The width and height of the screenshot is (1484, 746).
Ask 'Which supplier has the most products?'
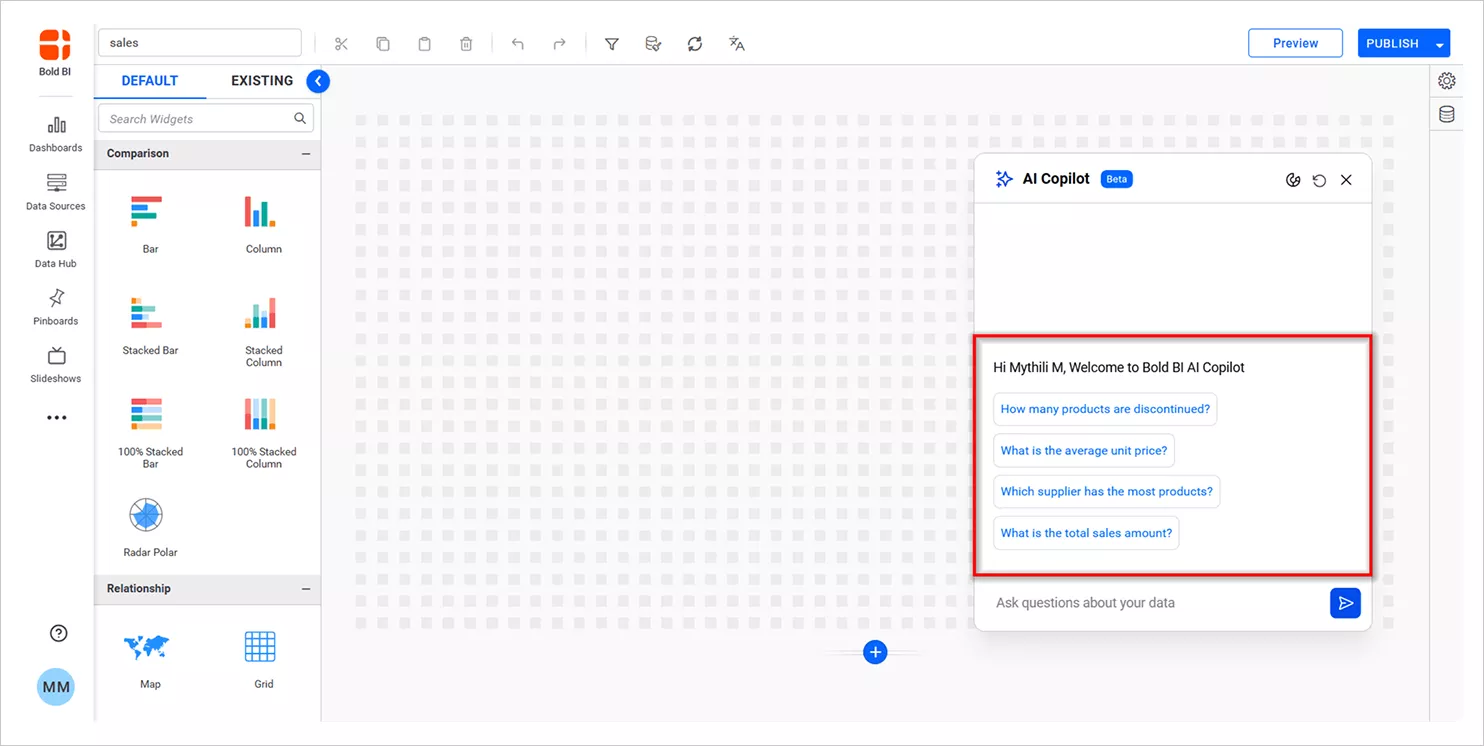1106,492
